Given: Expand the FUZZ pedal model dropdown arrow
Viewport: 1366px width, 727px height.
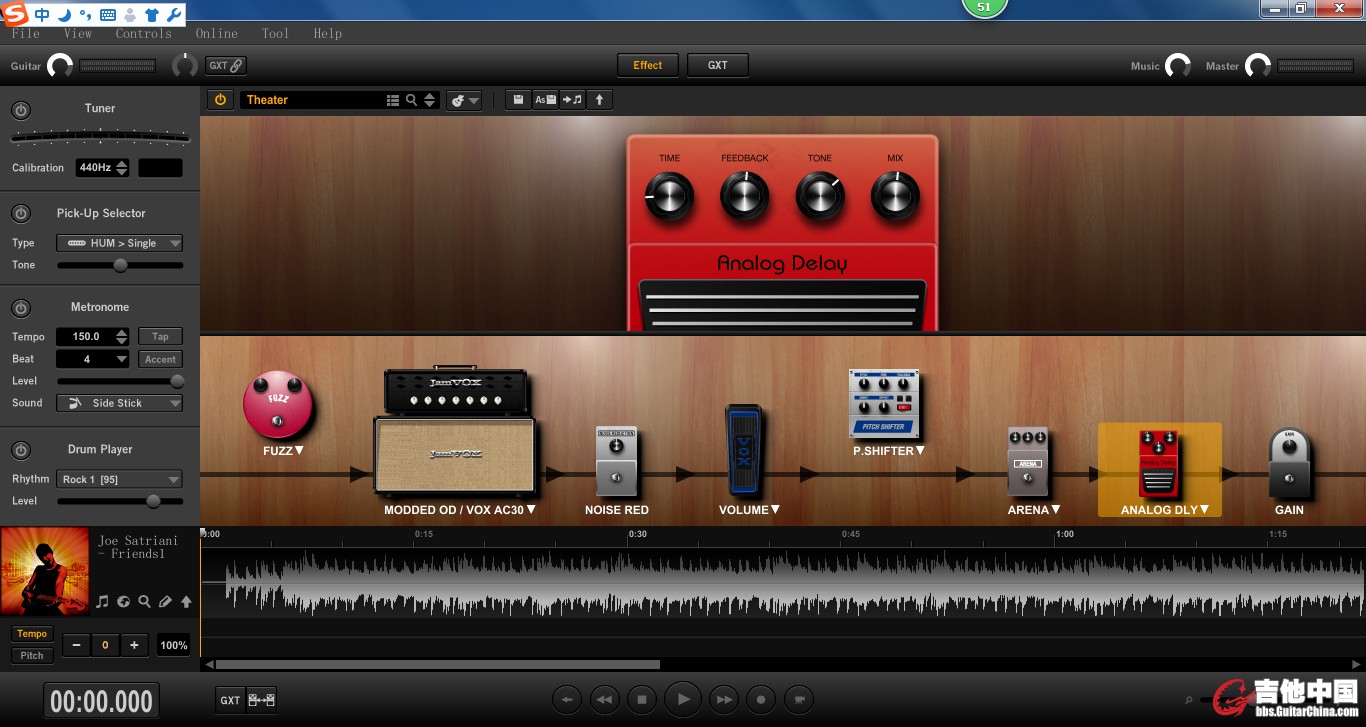Looking at the screenshot, I should coord(299,451).
